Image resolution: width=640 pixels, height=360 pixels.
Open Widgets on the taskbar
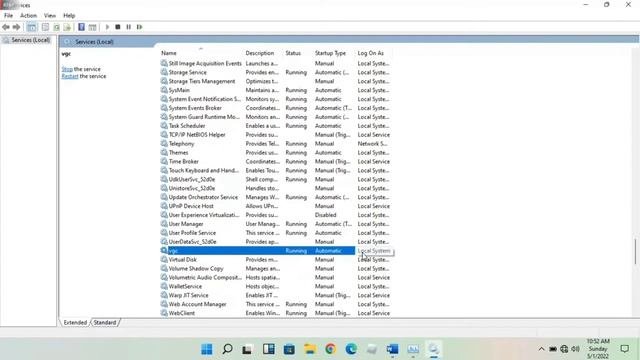(269, 349)
